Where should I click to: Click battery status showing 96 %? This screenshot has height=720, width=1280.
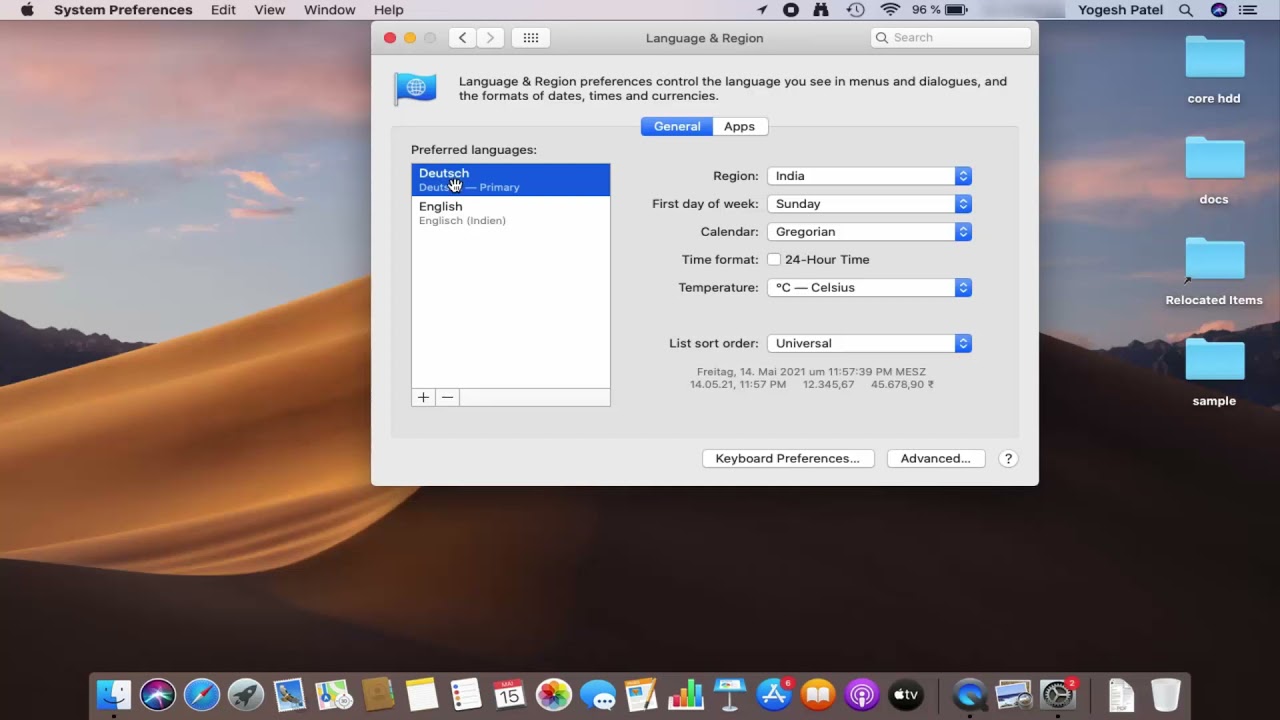pyautogui.click(x=939, y=10)
